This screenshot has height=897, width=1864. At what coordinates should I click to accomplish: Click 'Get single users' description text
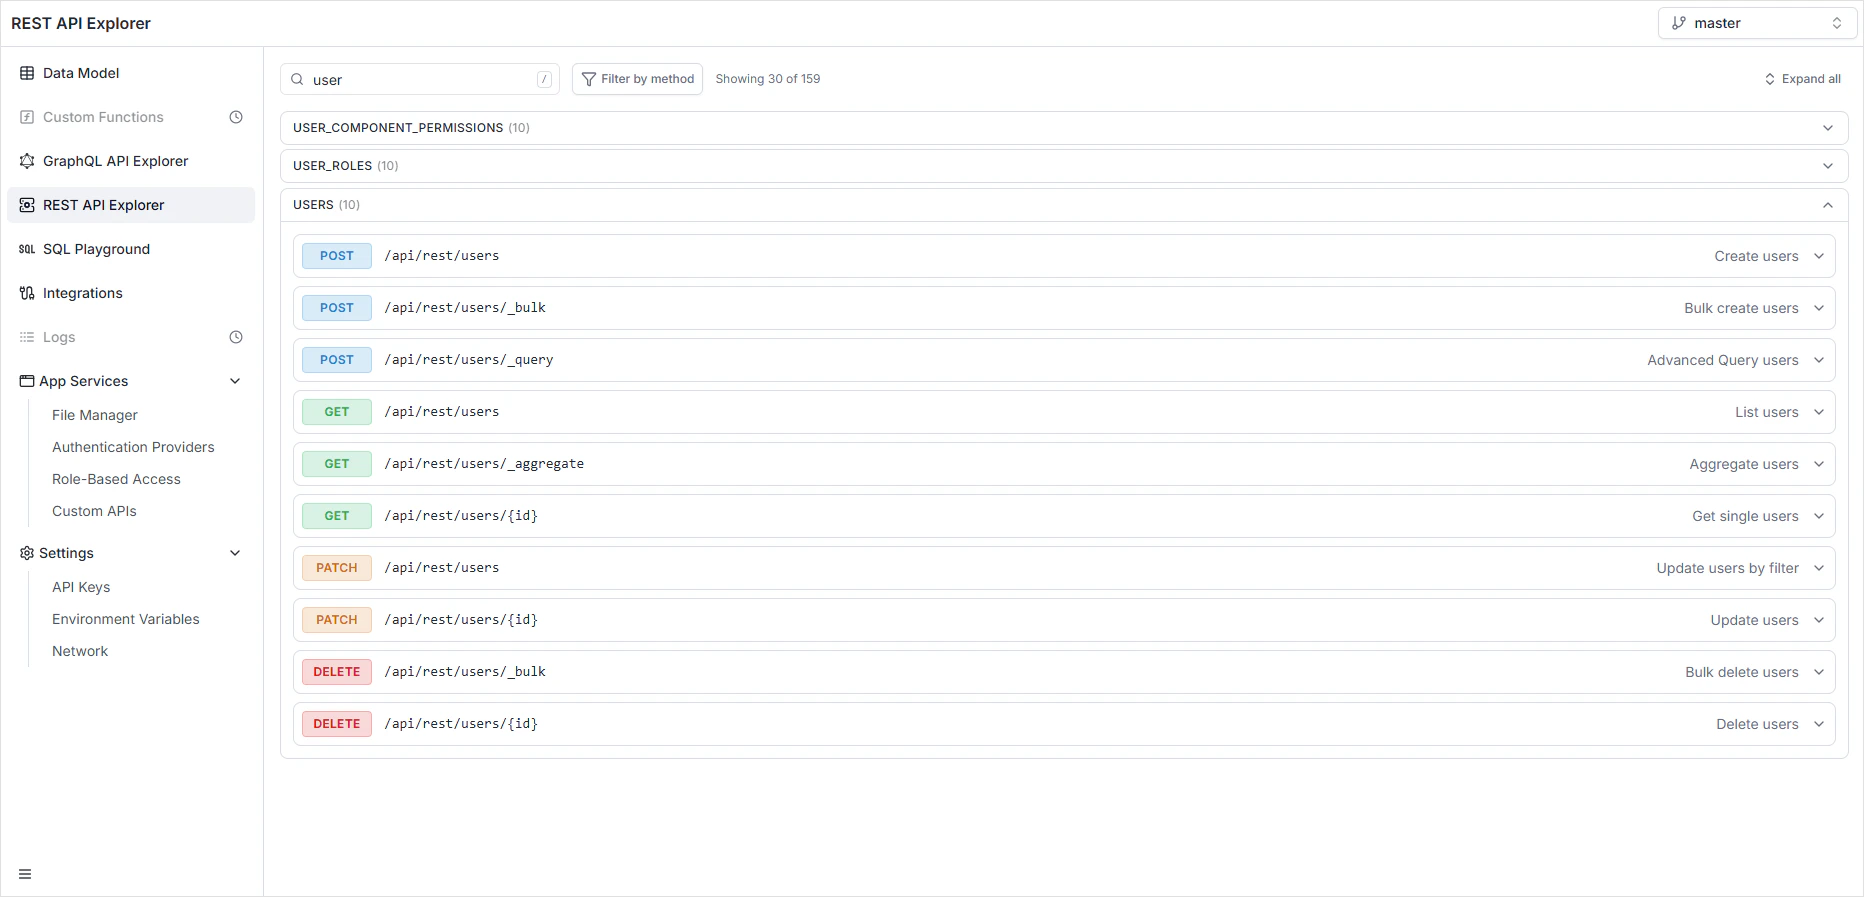tap(1745, 516)
